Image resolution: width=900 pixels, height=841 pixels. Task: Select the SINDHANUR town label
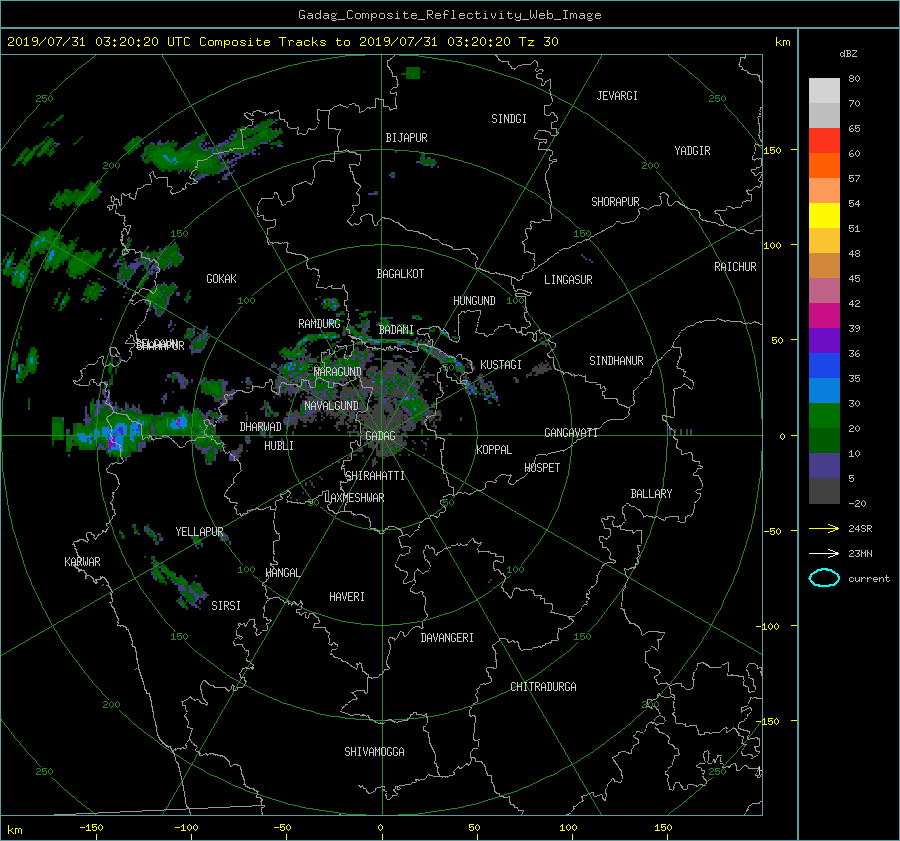tap(616, 361)
